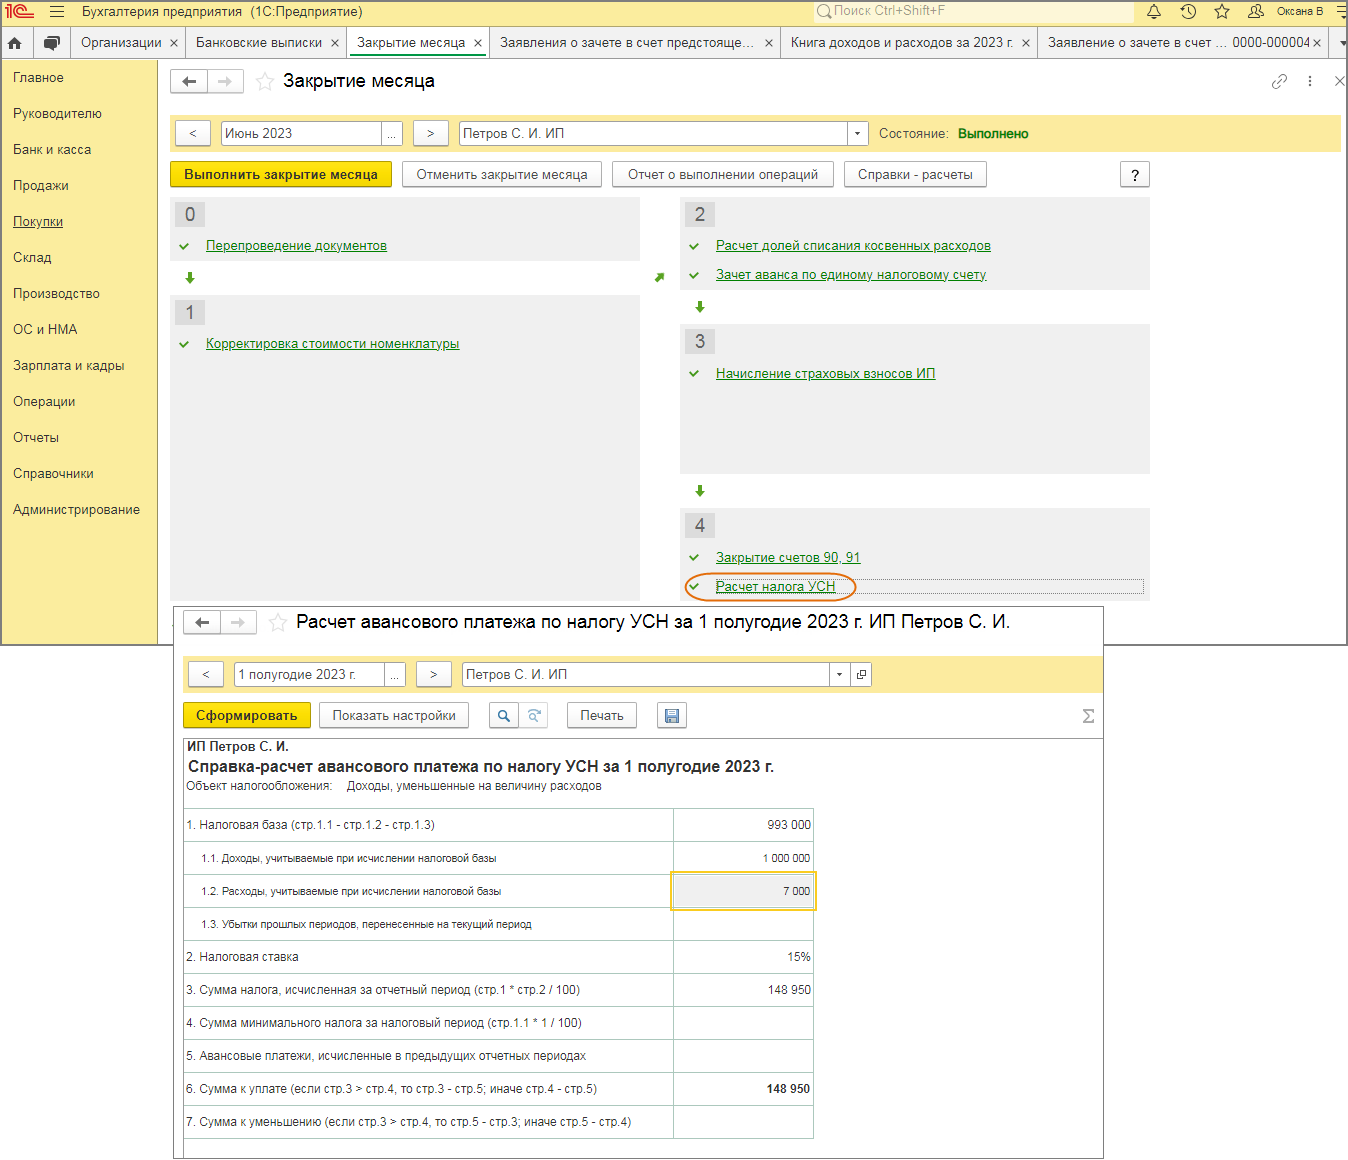
Task: Open favorites star in title bar
Action: click(1222, 12)
